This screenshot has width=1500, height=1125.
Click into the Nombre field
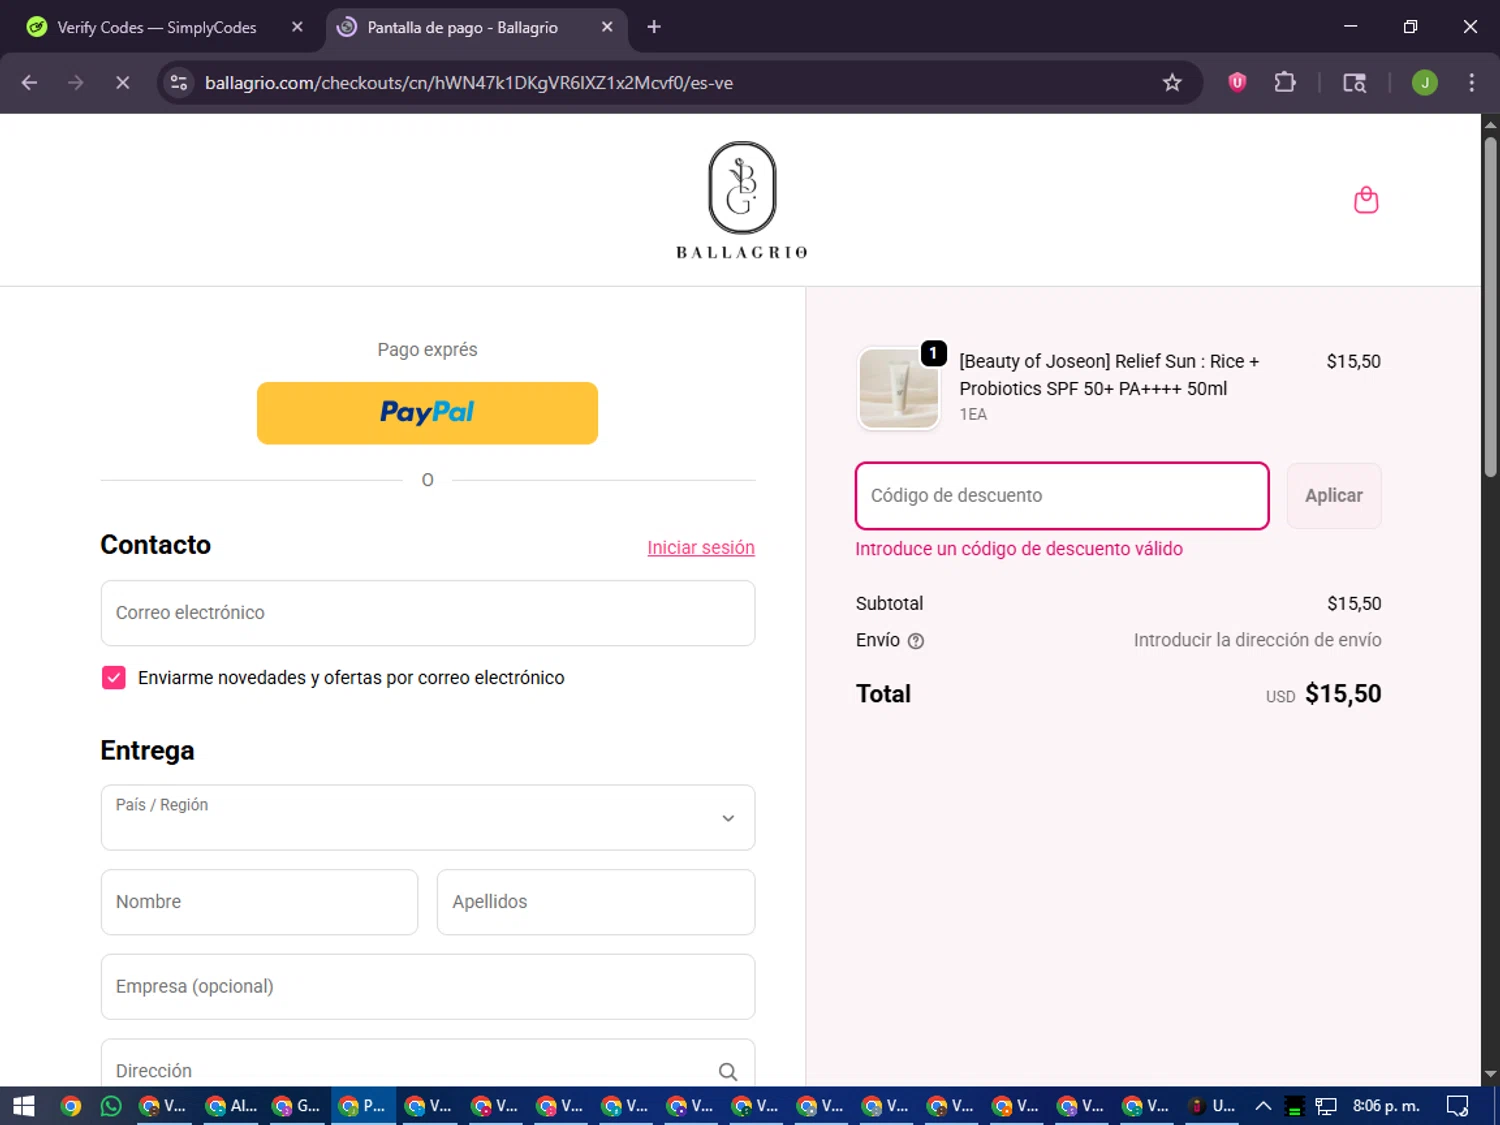[x=259, y=902]
